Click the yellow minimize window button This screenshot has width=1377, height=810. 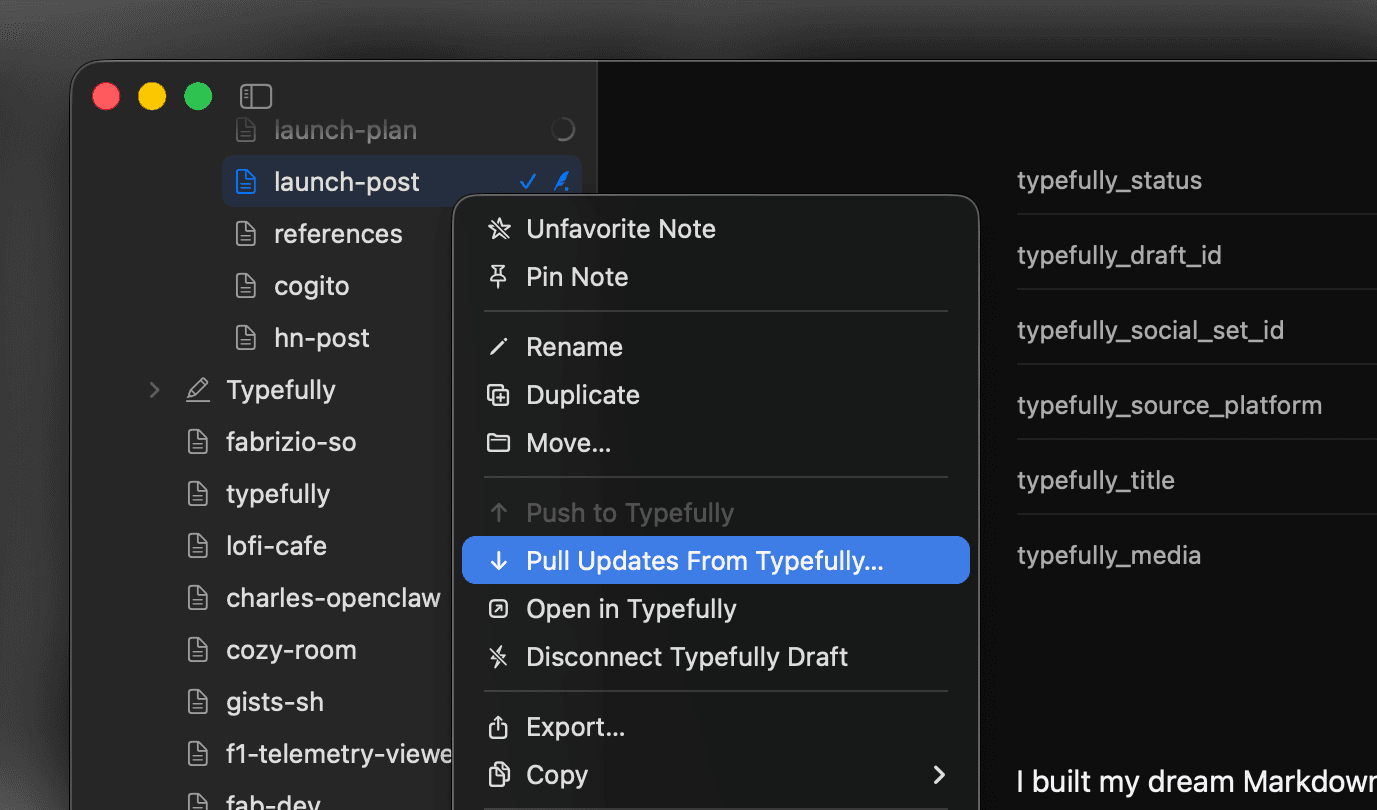[x=152, y=96]
